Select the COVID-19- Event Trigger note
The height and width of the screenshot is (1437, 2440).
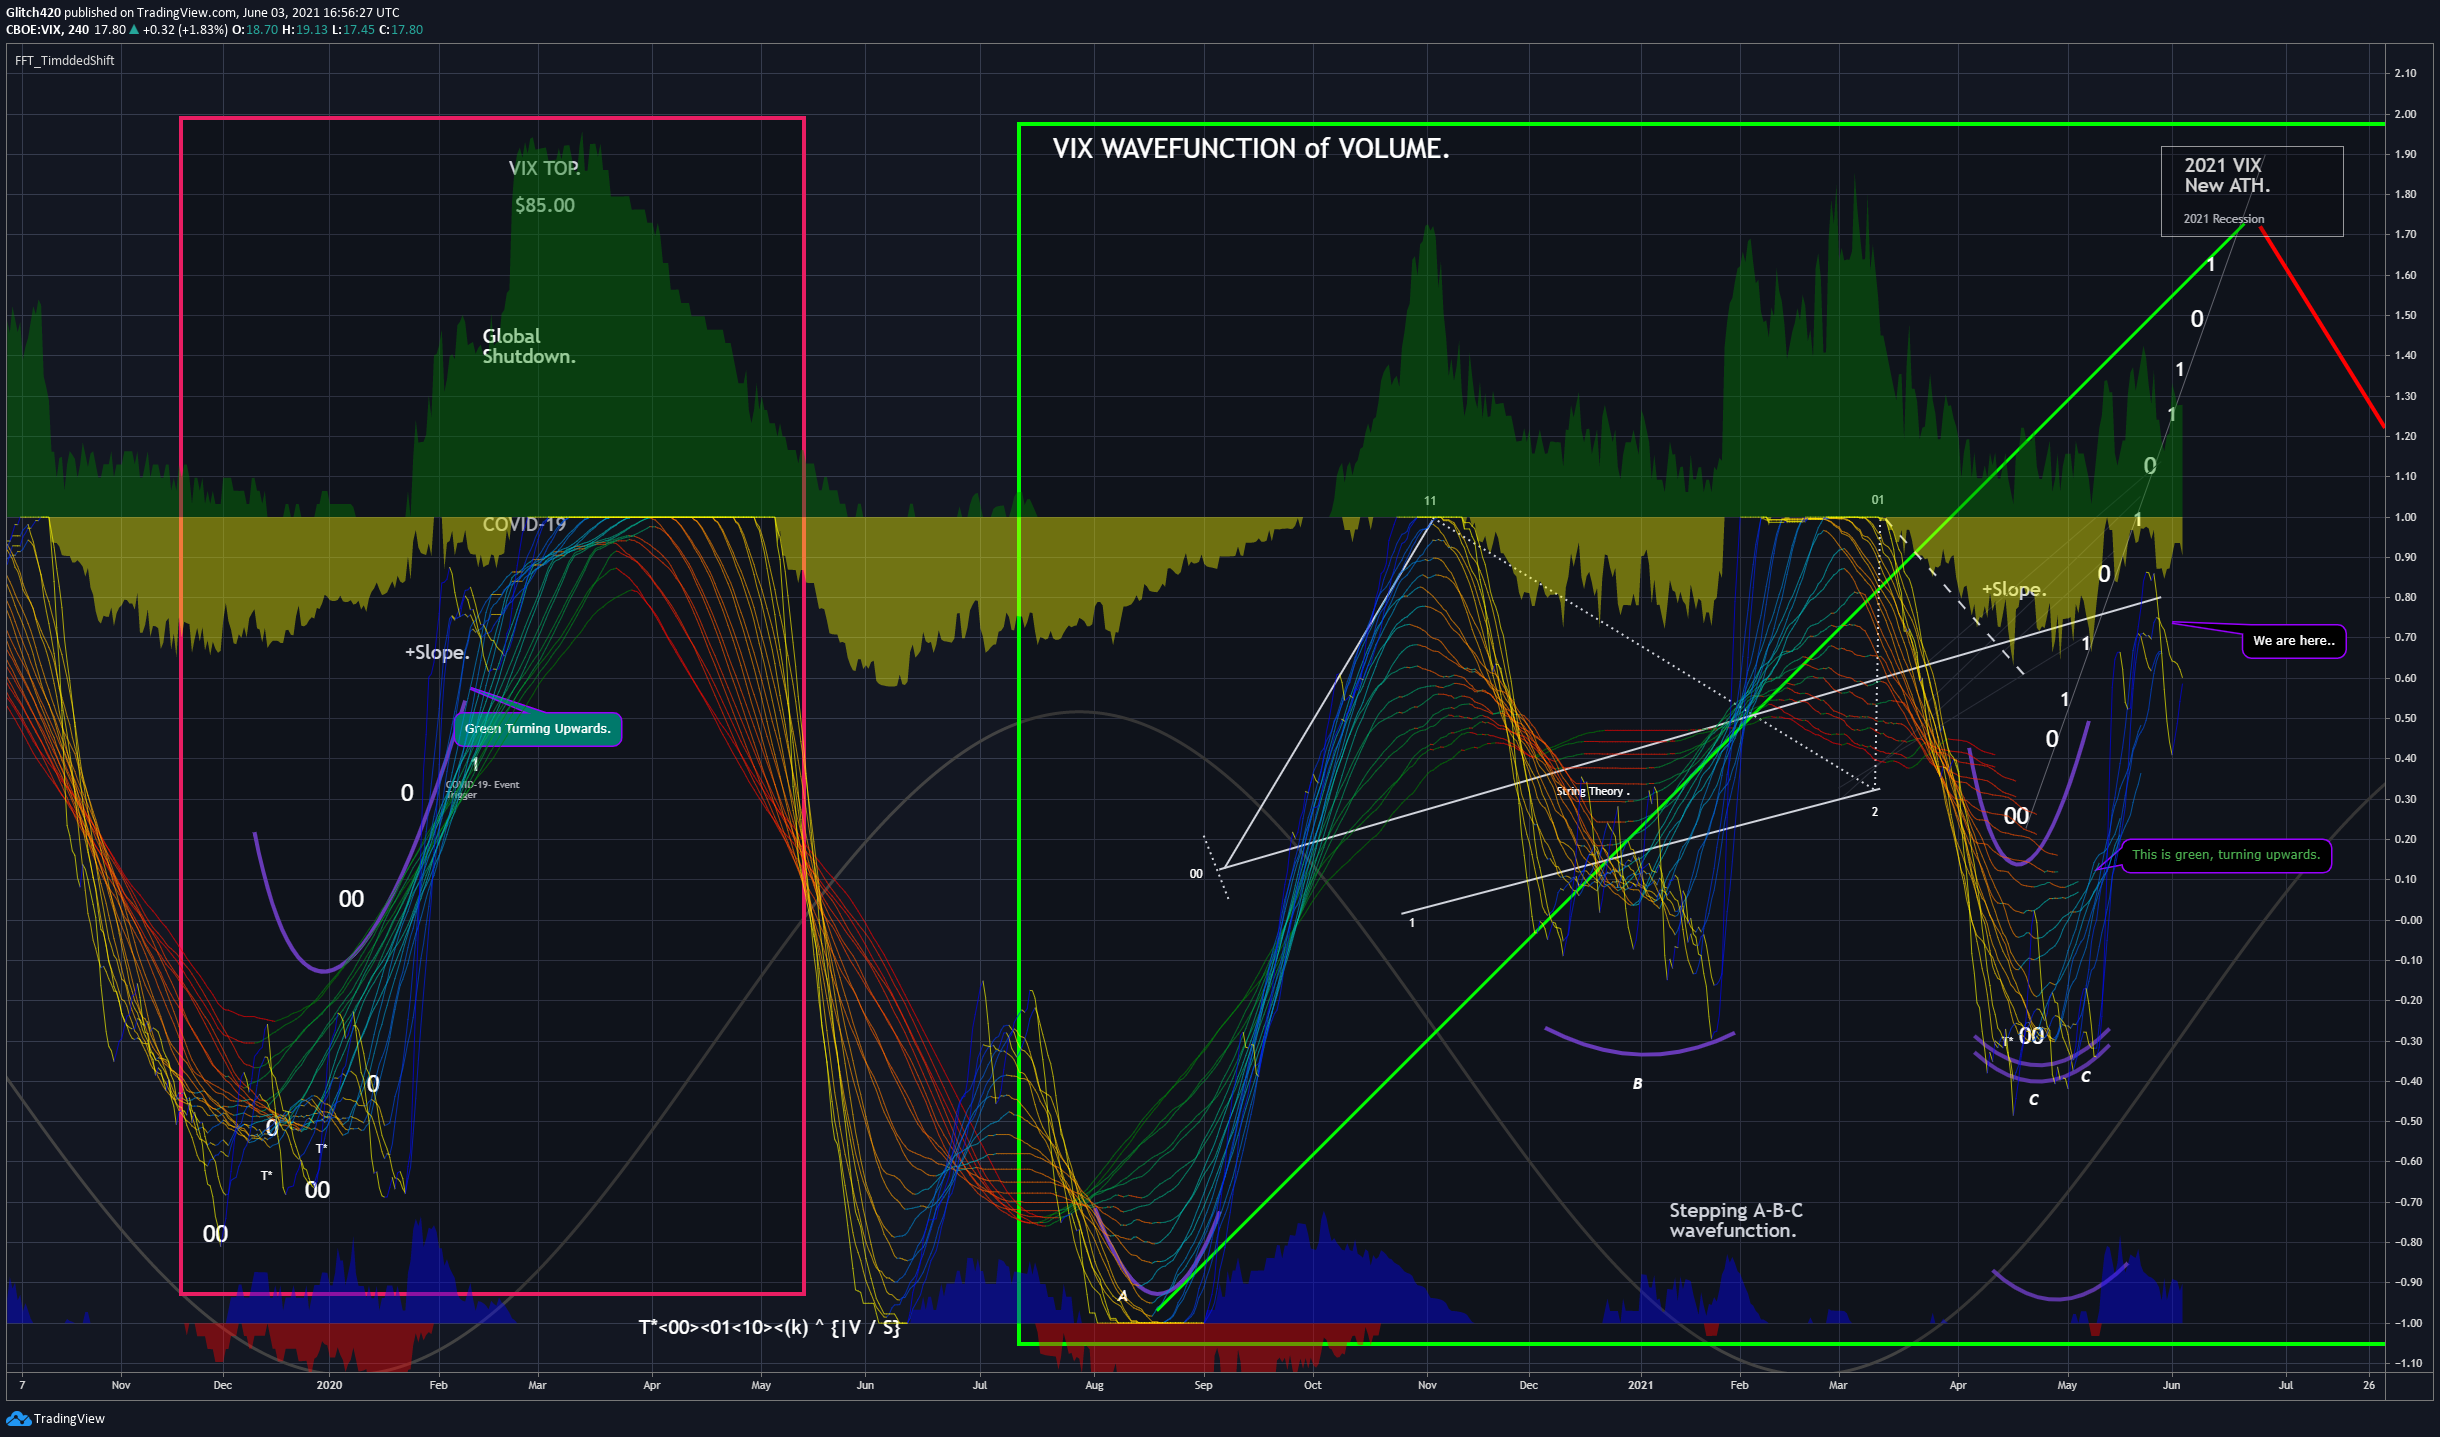[x=482, y=789]
